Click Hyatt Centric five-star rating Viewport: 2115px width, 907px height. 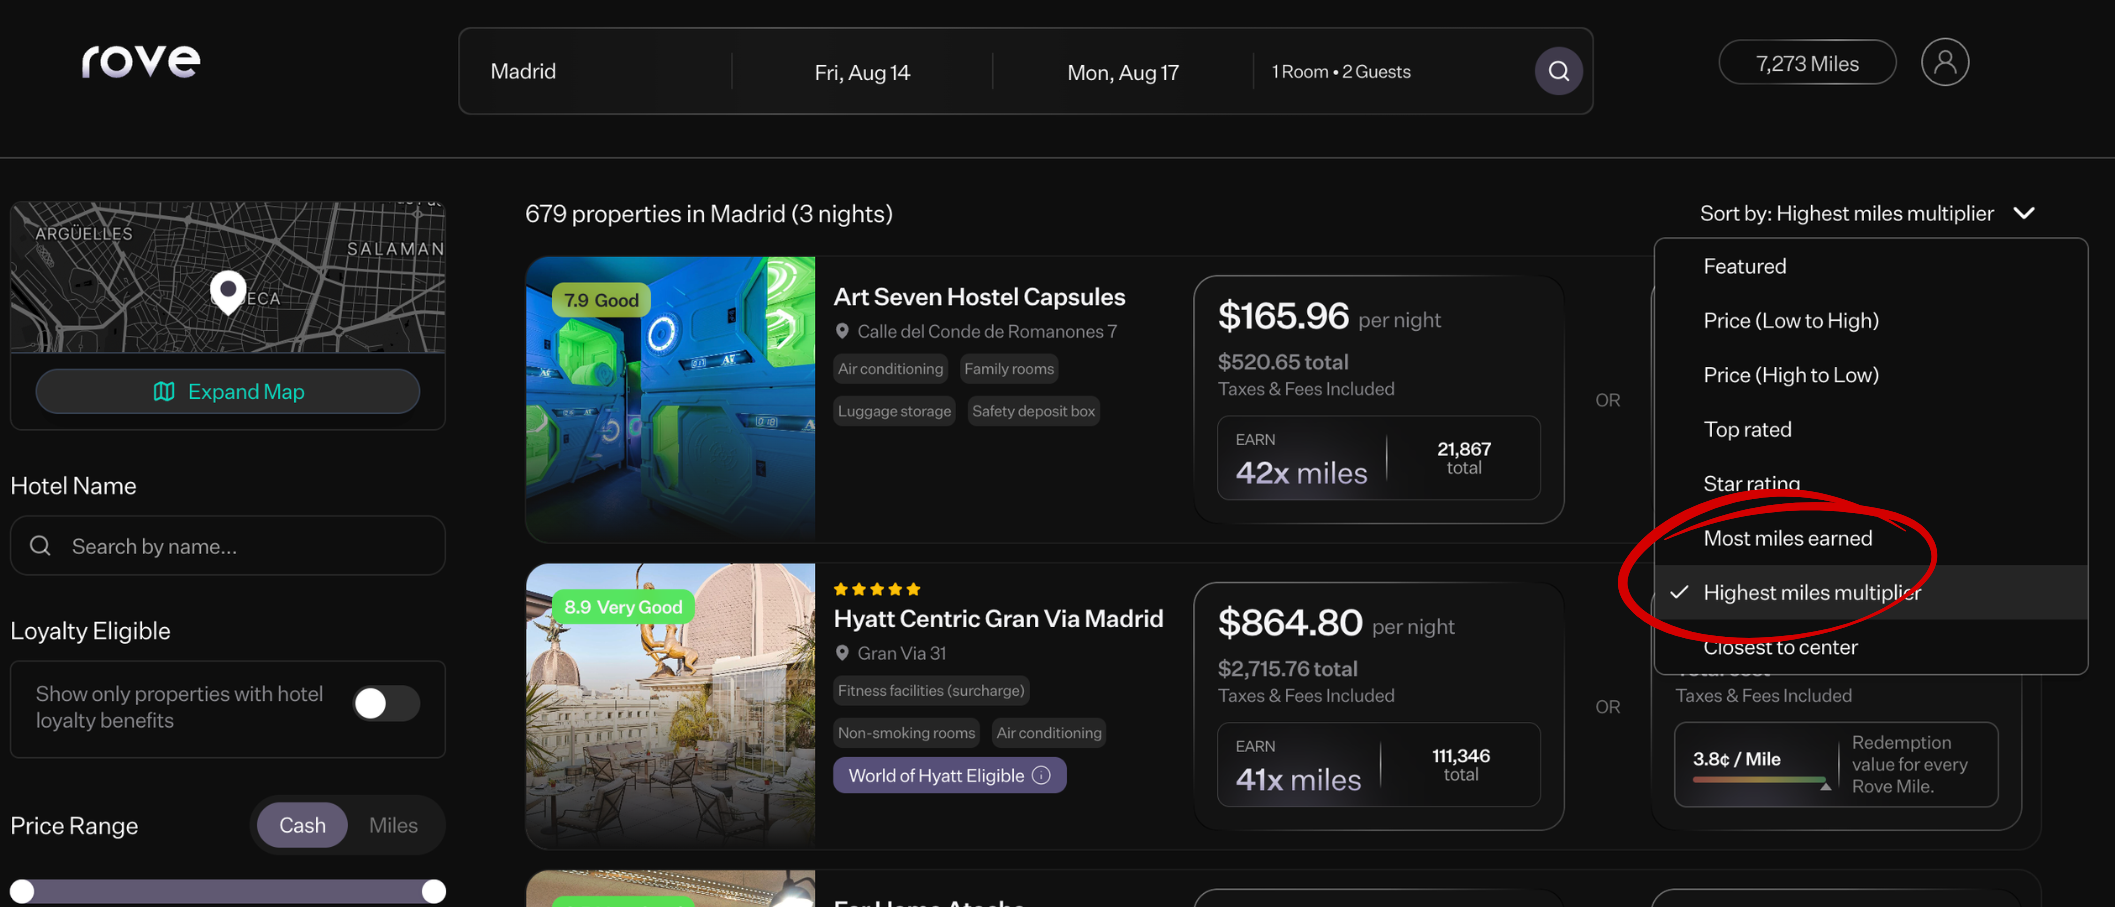pyautogui.click(x=877, y=589)
